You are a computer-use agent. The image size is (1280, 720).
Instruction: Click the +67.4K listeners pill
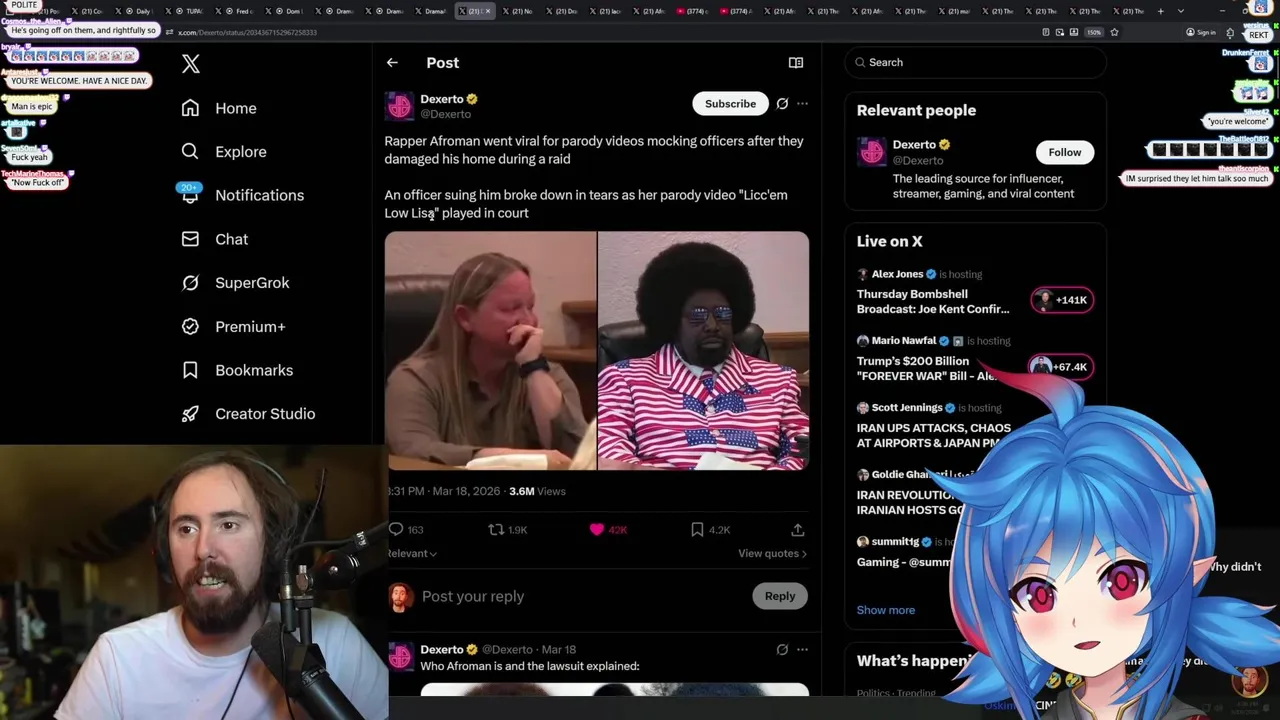(1062, 367)
